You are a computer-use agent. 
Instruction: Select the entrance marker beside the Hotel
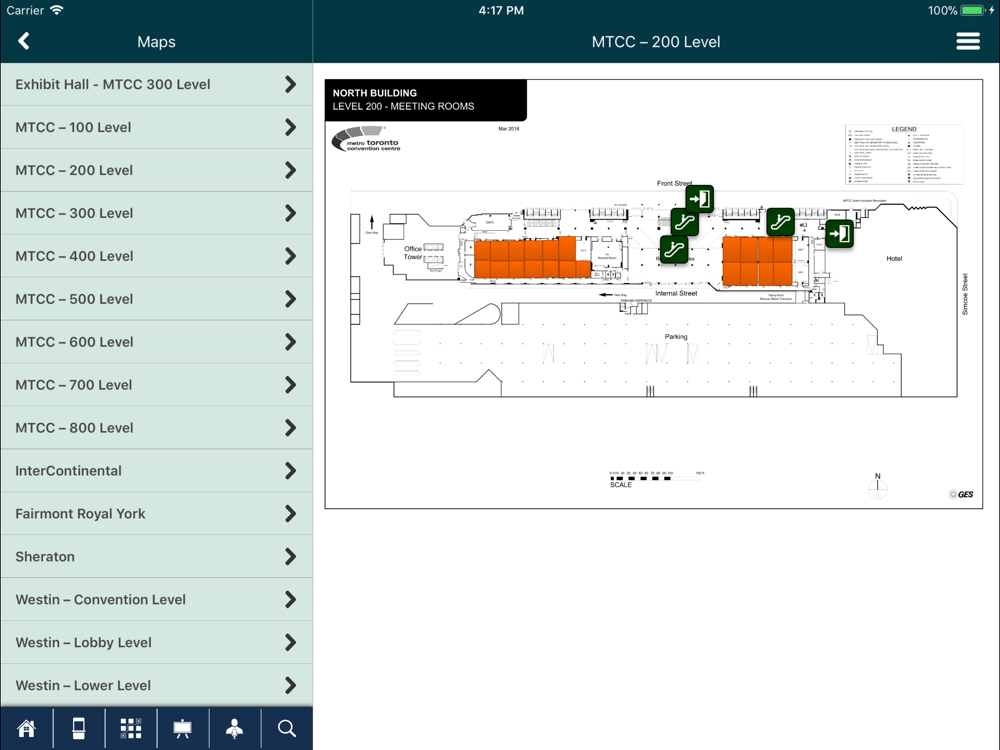(x=840, y=233)
